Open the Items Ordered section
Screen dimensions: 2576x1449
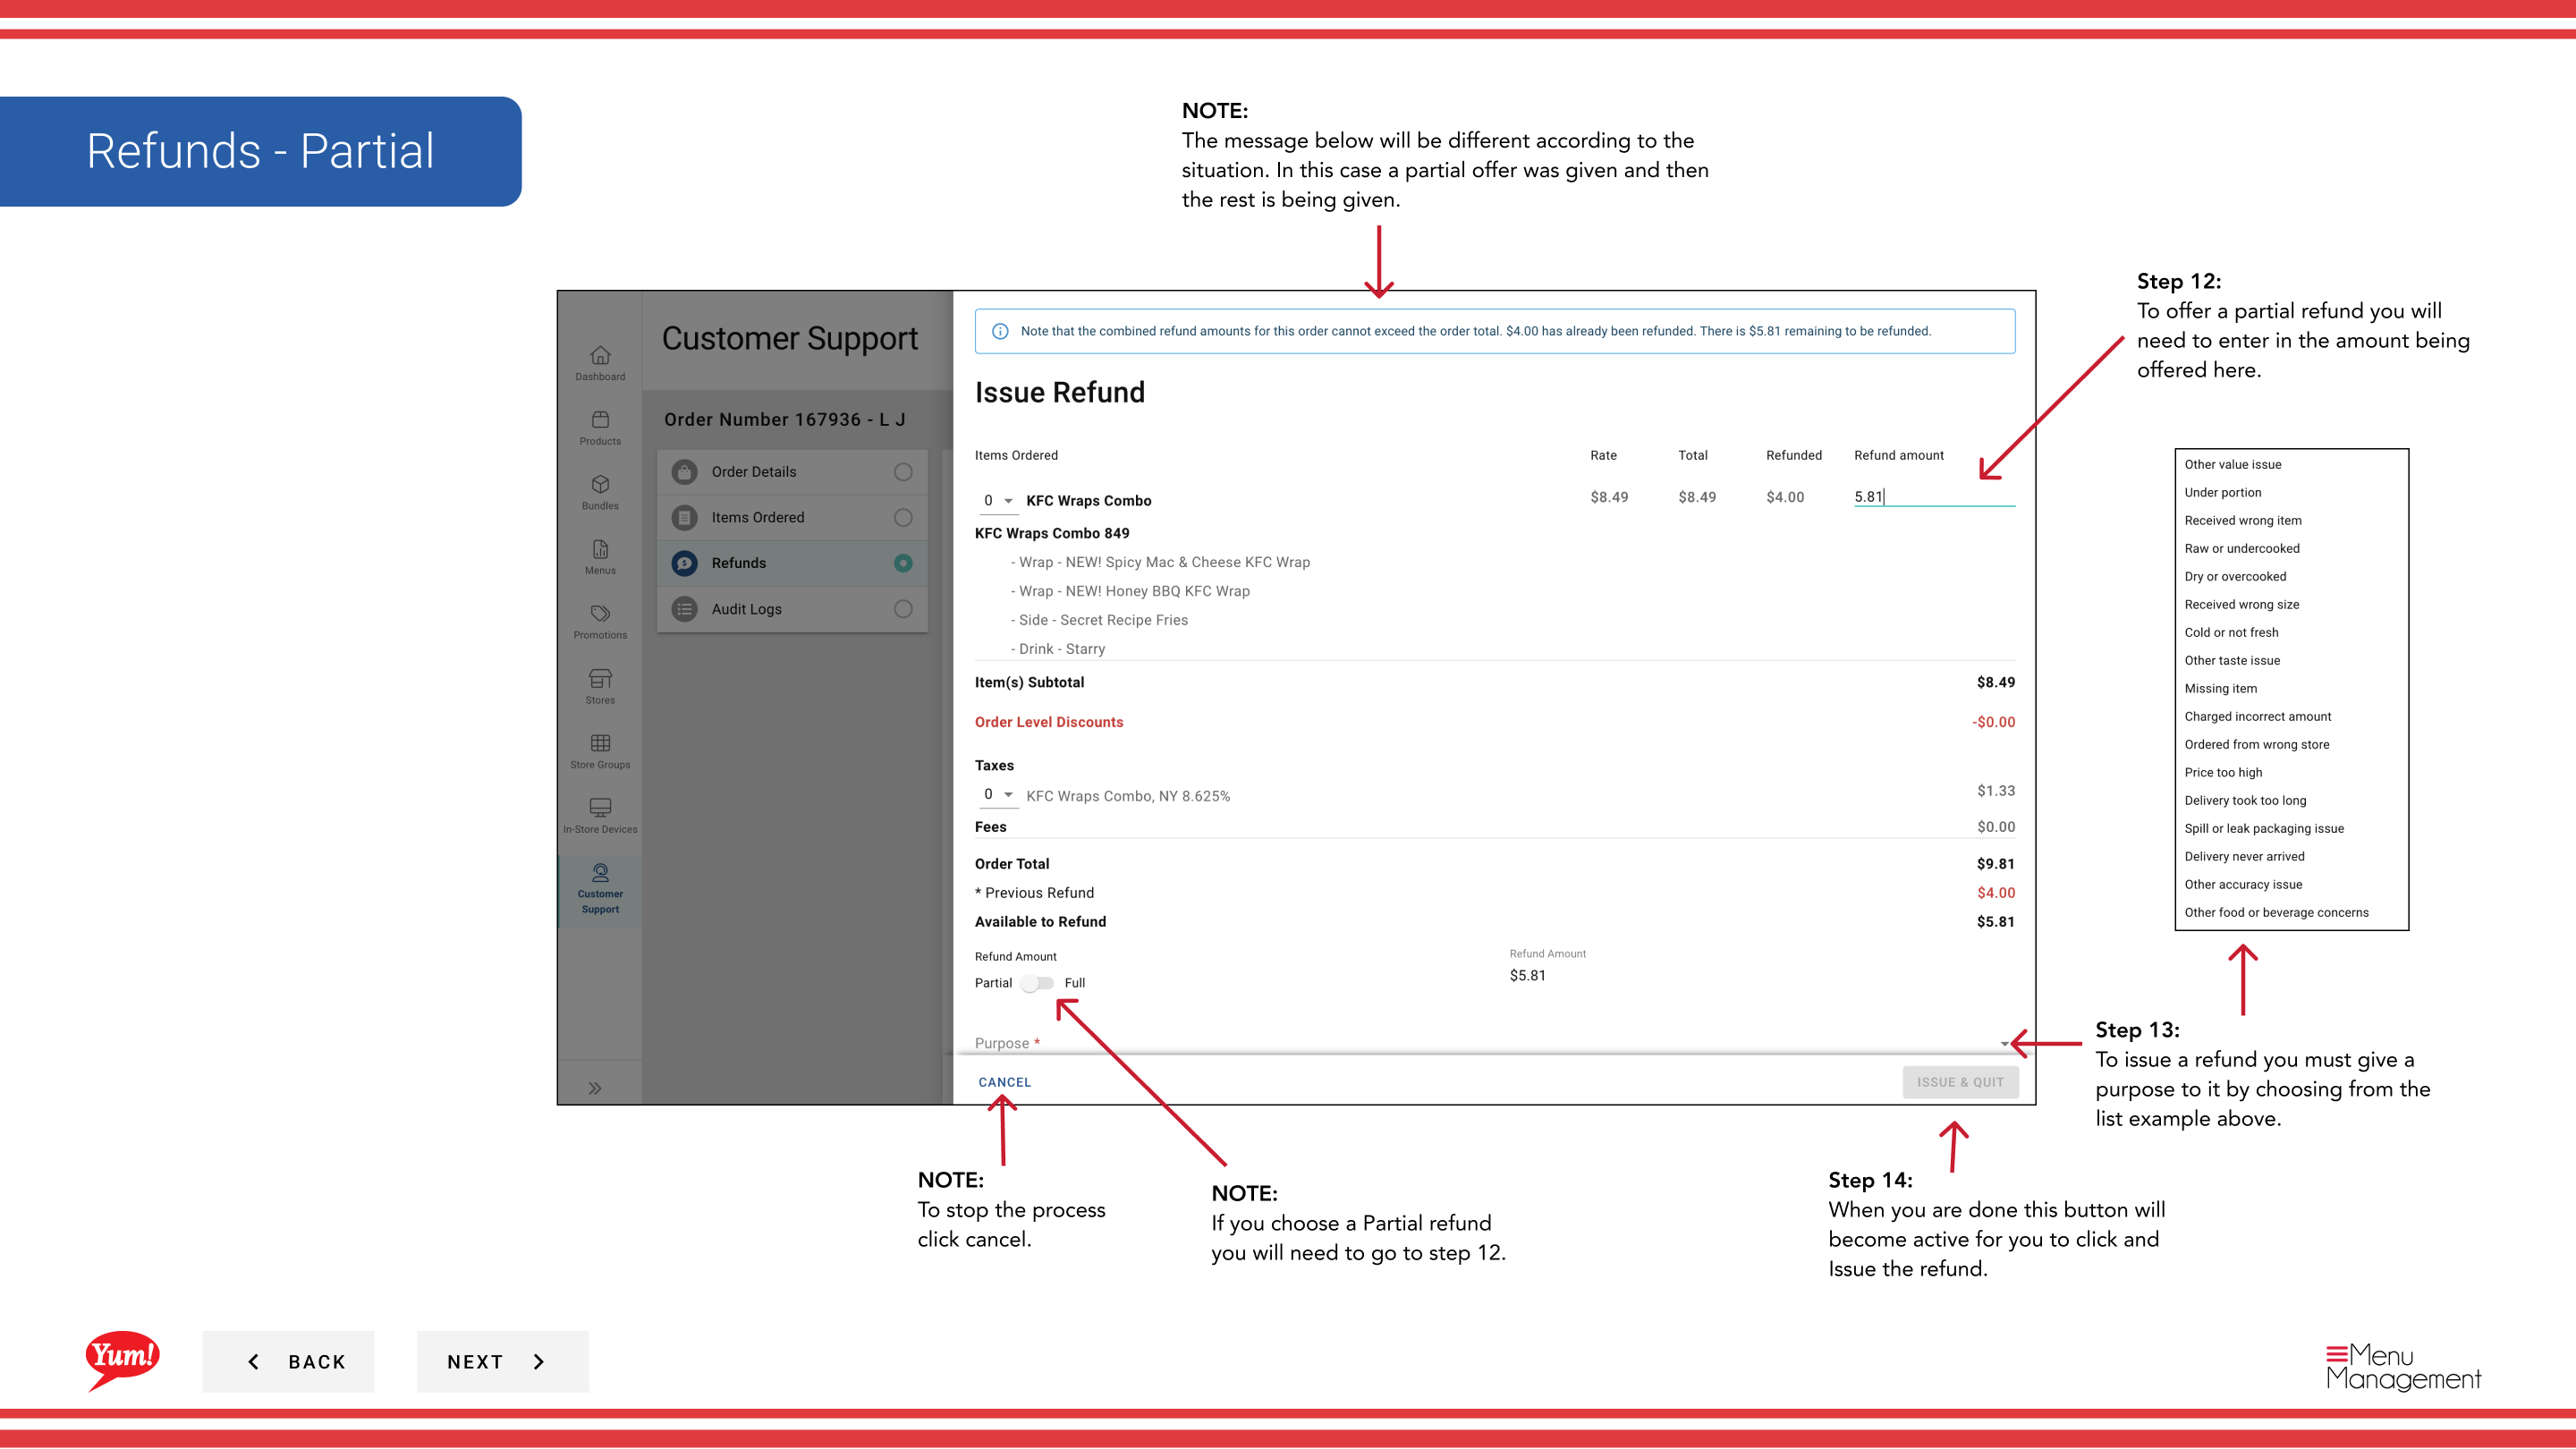[x=792, y=518]
